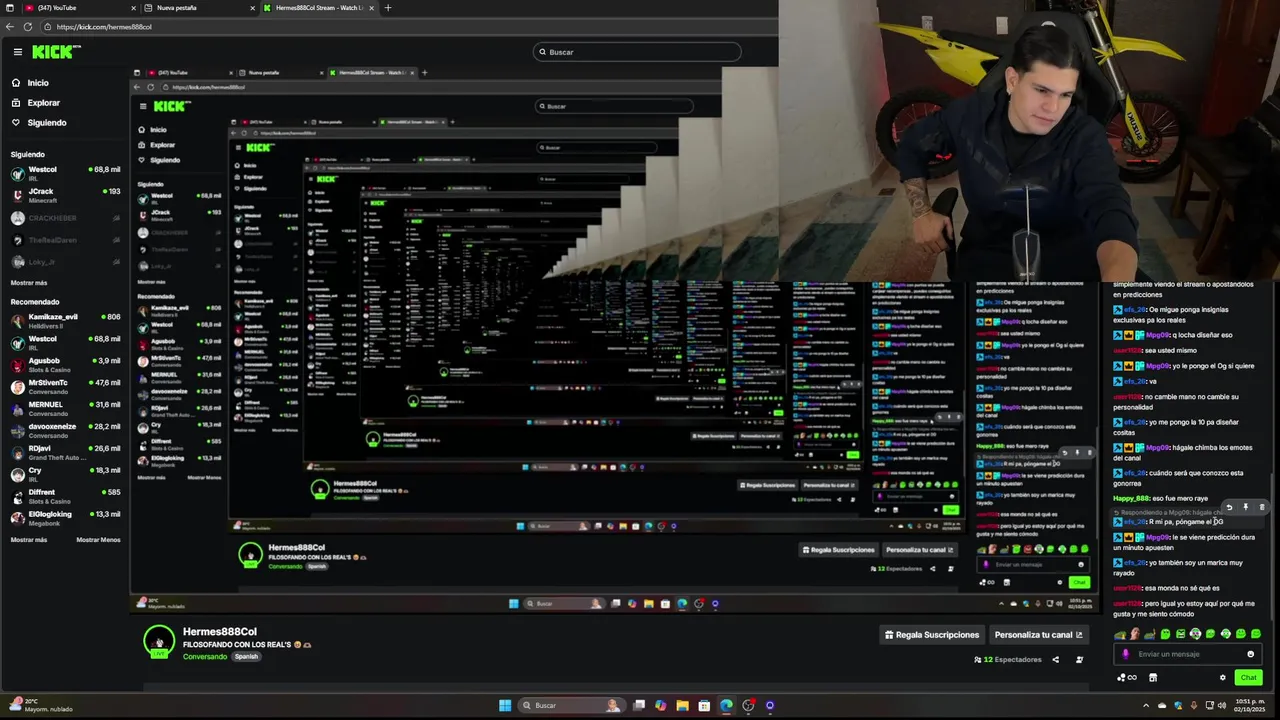Image resolution: width=1280 pixels, height=720 pixels.
Task: Open a new tab with the outermost plus button
Action: point(388,8)
